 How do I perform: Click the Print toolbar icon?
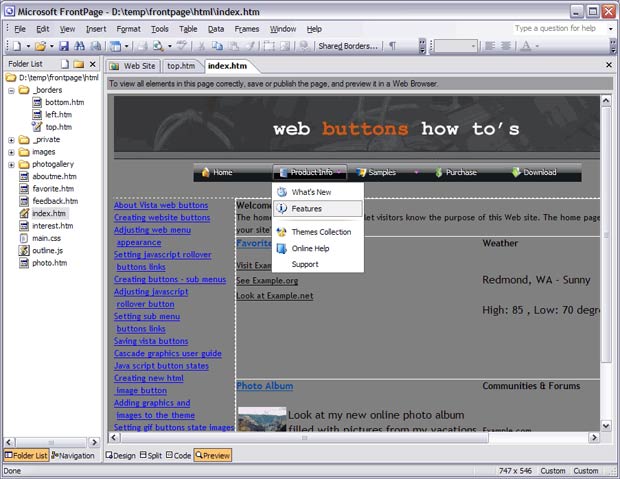[142, 46]
